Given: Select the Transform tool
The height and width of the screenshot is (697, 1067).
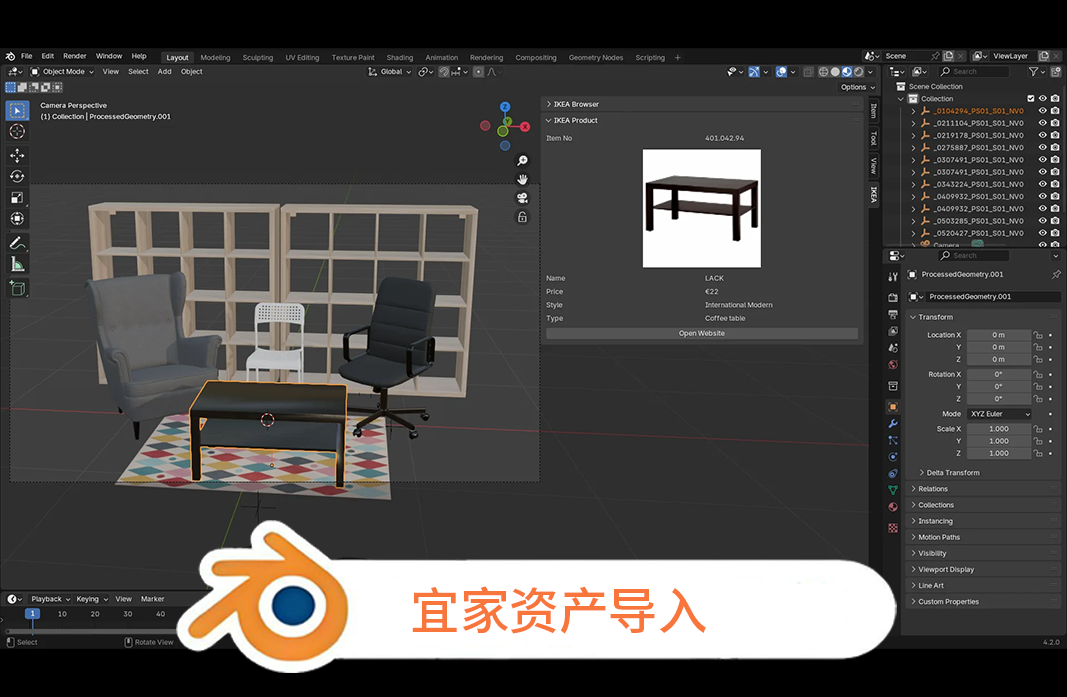Looking at the screenshot, I should 18,218.
